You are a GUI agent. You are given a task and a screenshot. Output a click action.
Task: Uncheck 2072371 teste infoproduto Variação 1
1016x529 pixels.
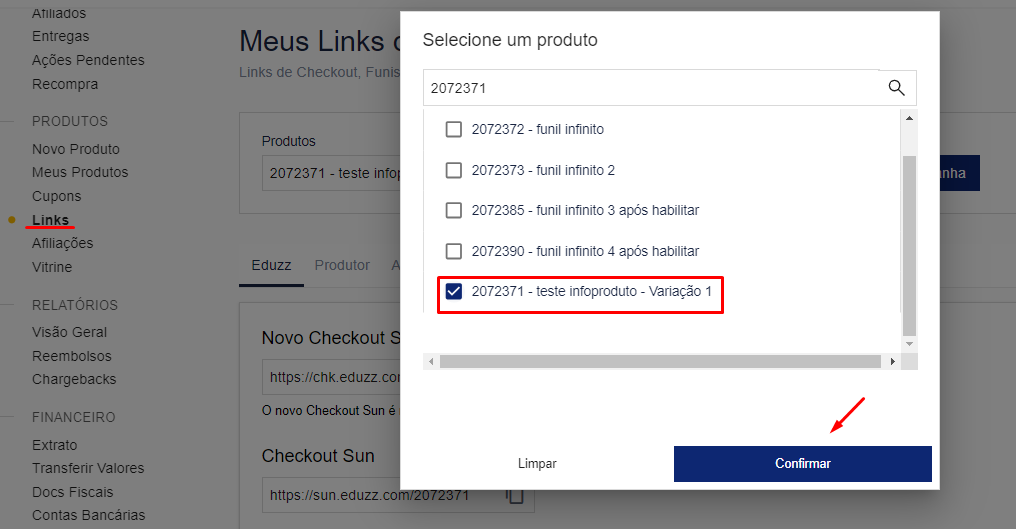454,292
